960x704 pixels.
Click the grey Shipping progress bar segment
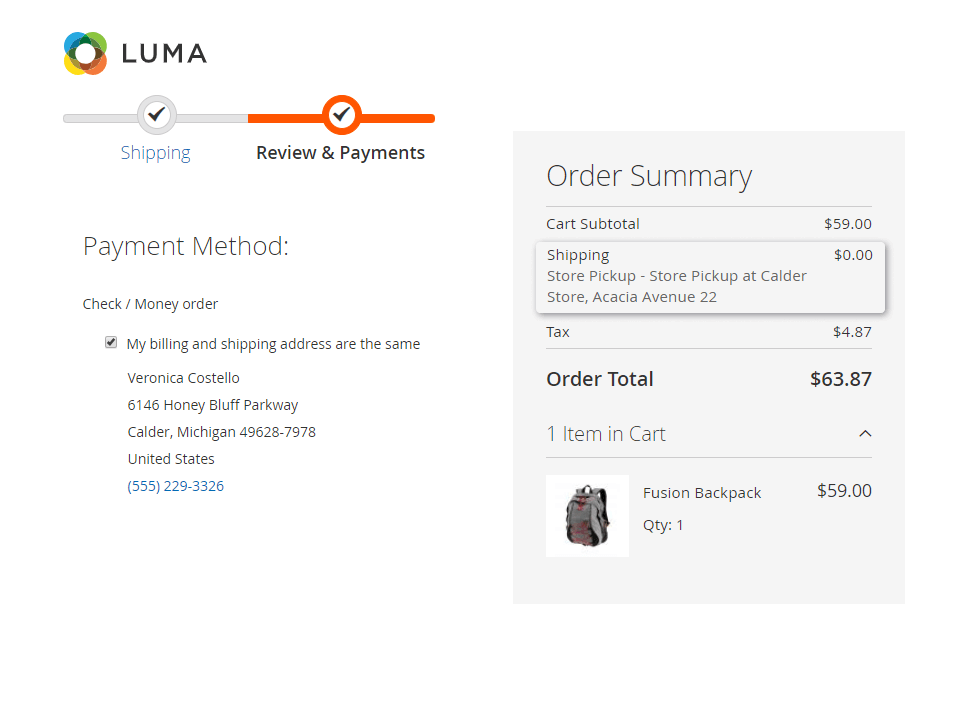(100, 118)
